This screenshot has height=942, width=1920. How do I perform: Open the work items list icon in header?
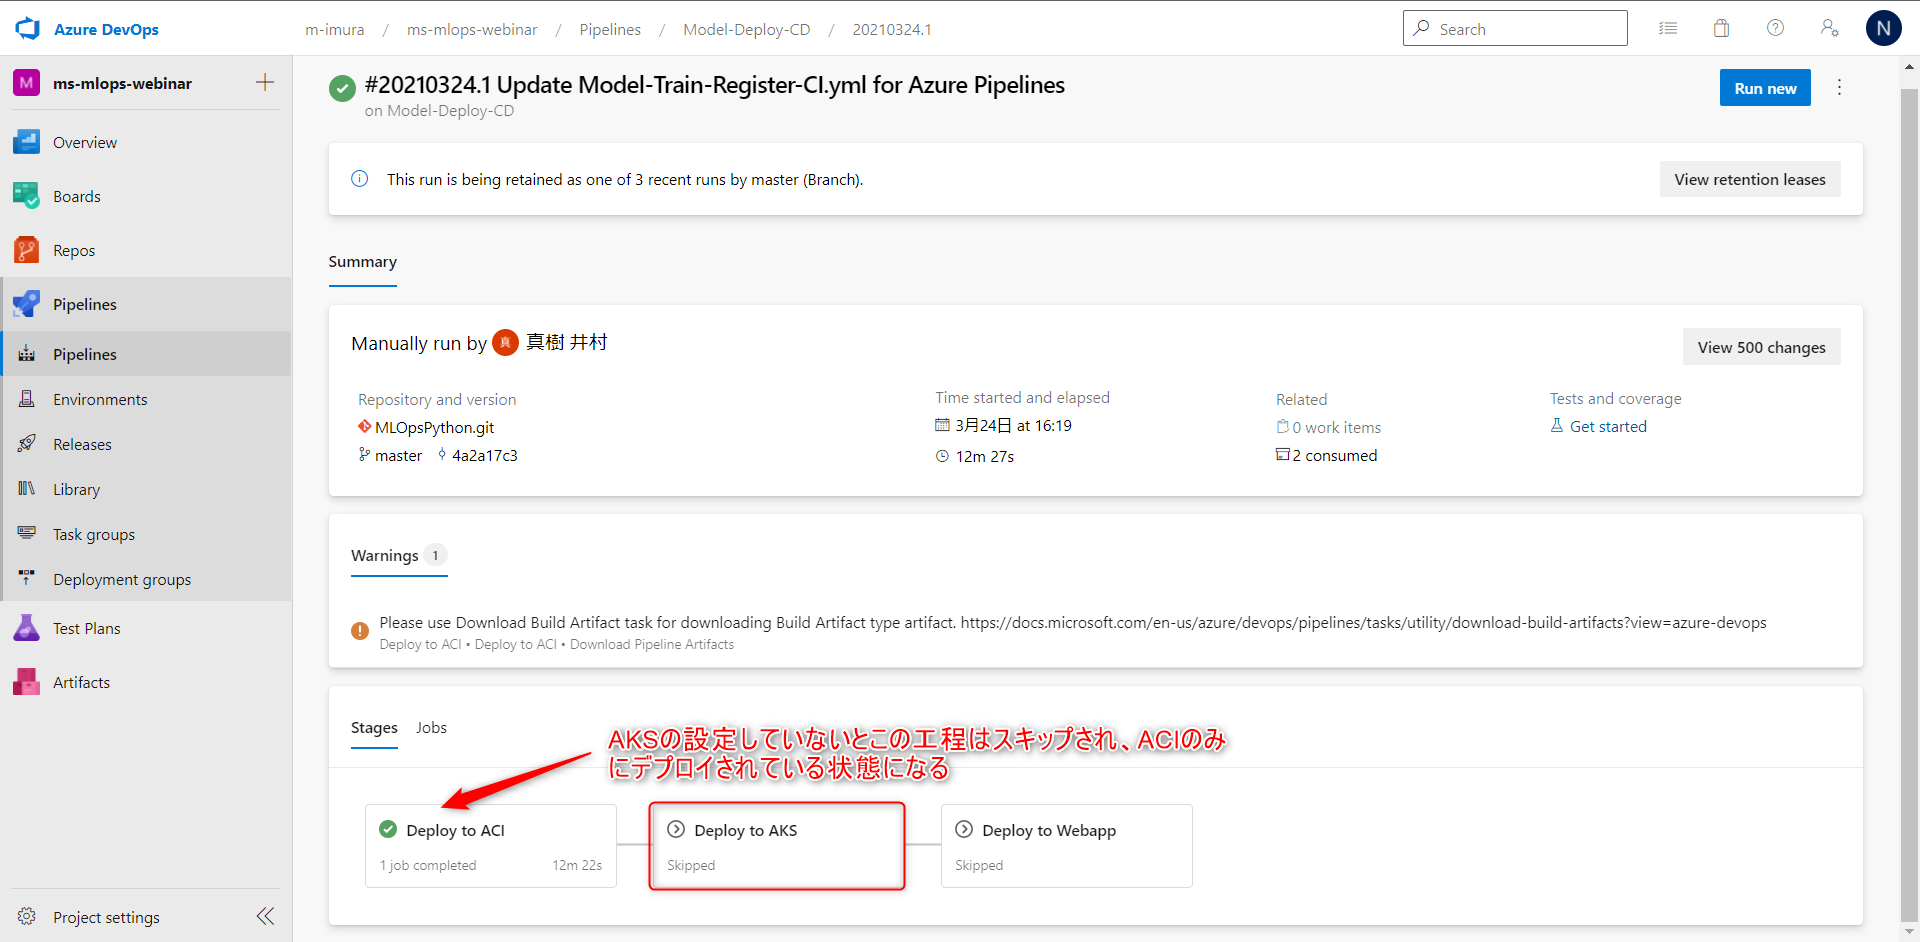1668,28
